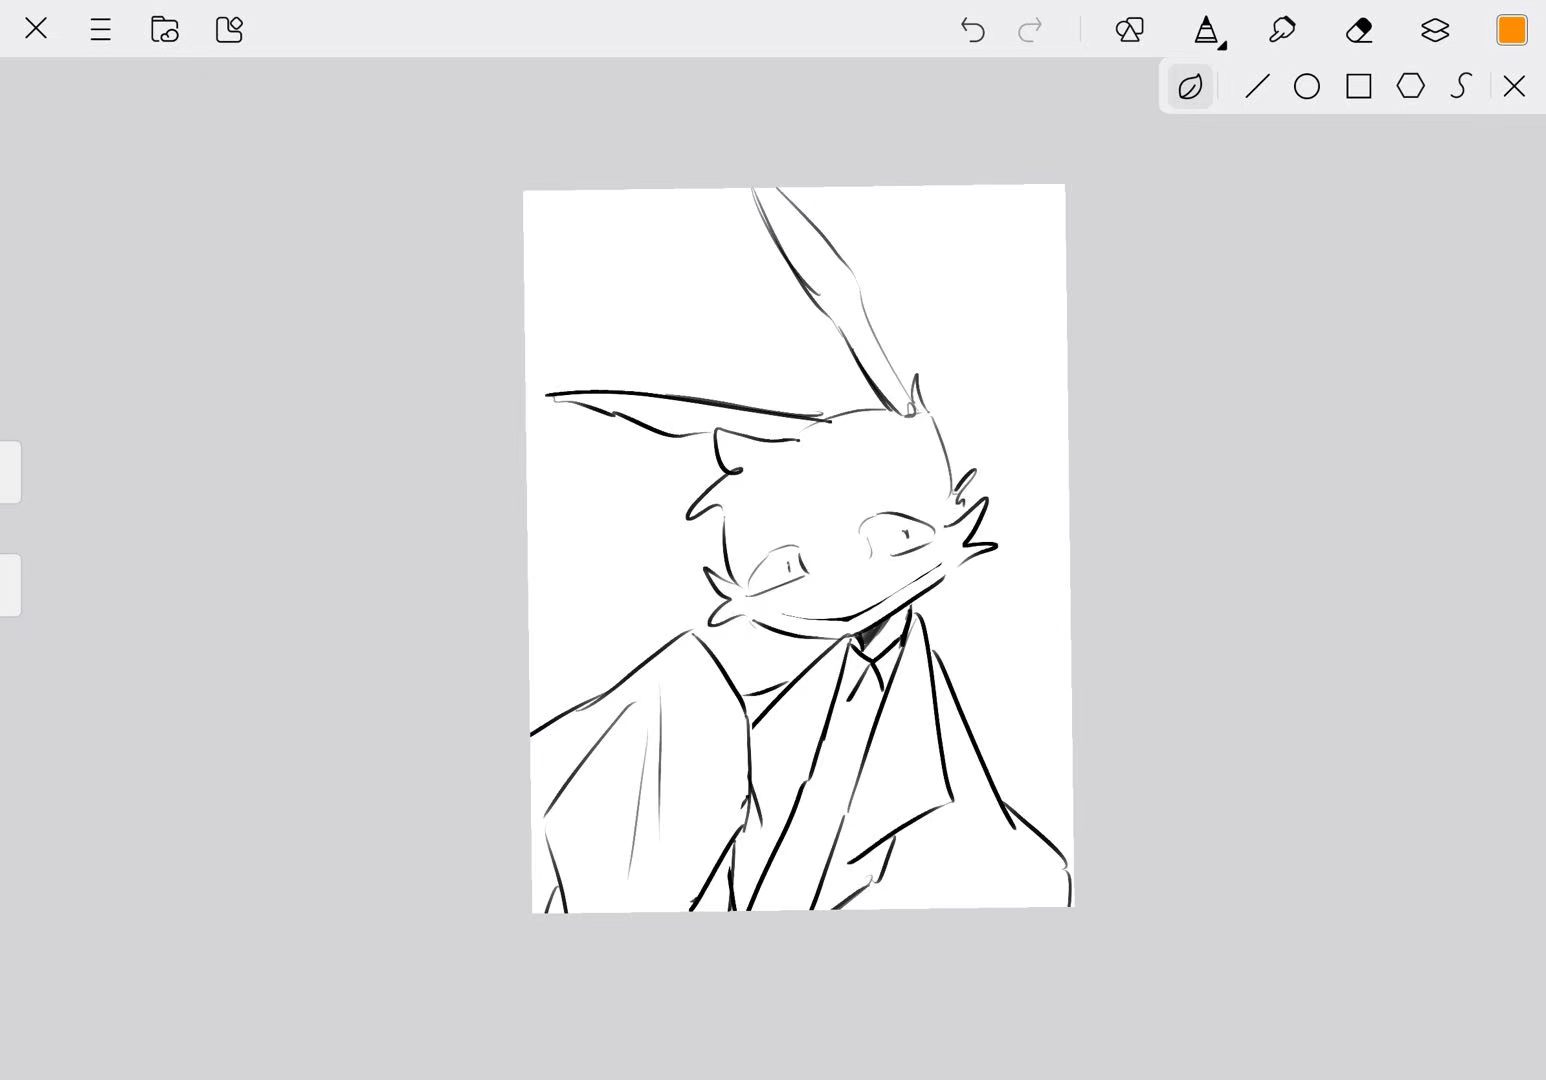1546x1080 pixels.
Task: Select the eraser tool
Action: (1359, 30)
